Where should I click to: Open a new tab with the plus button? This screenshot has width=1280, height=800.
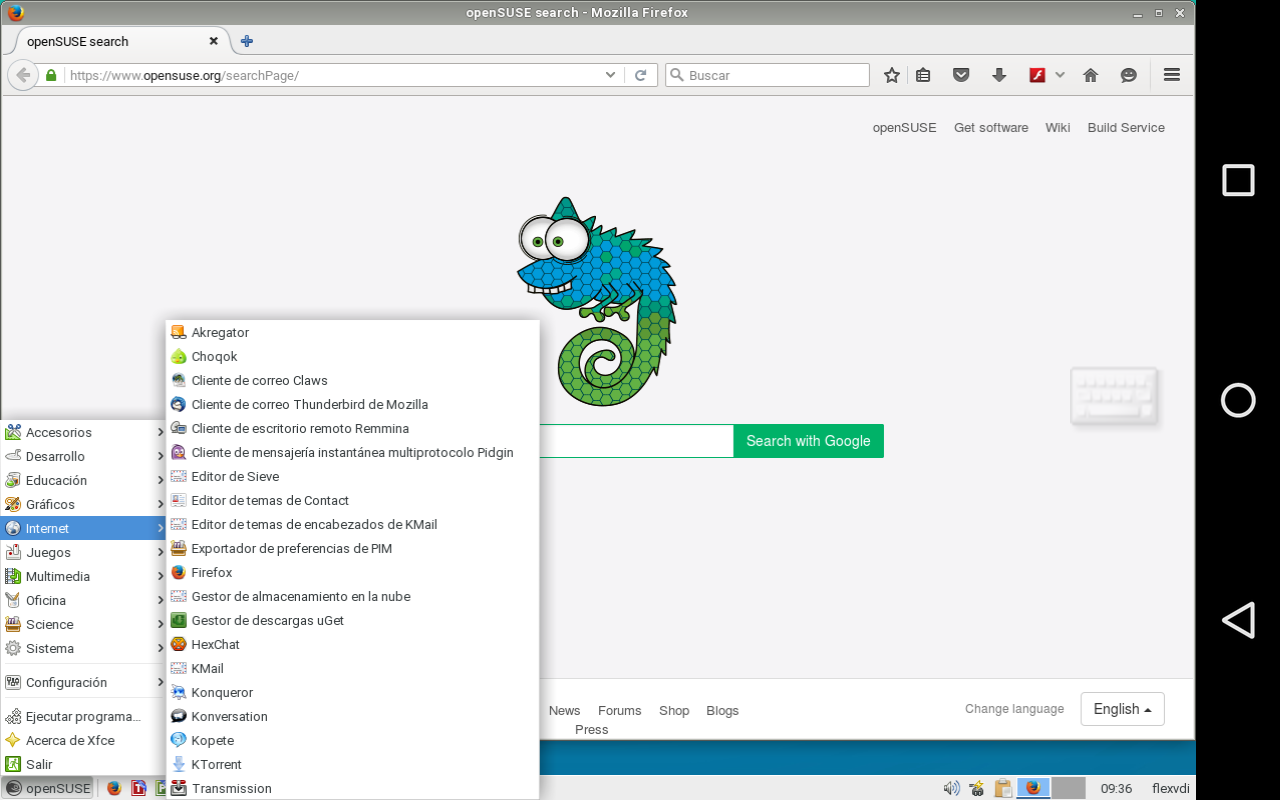coord(247,41)
